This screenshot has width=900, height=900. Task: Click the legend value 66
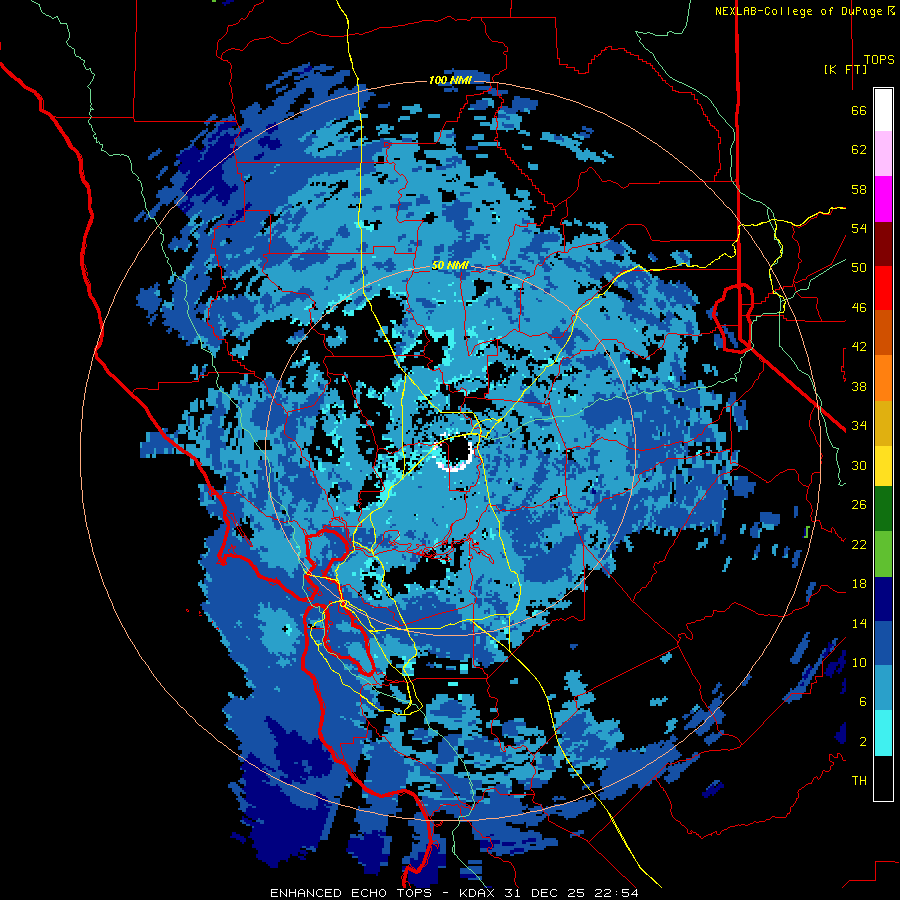(859, 110)
